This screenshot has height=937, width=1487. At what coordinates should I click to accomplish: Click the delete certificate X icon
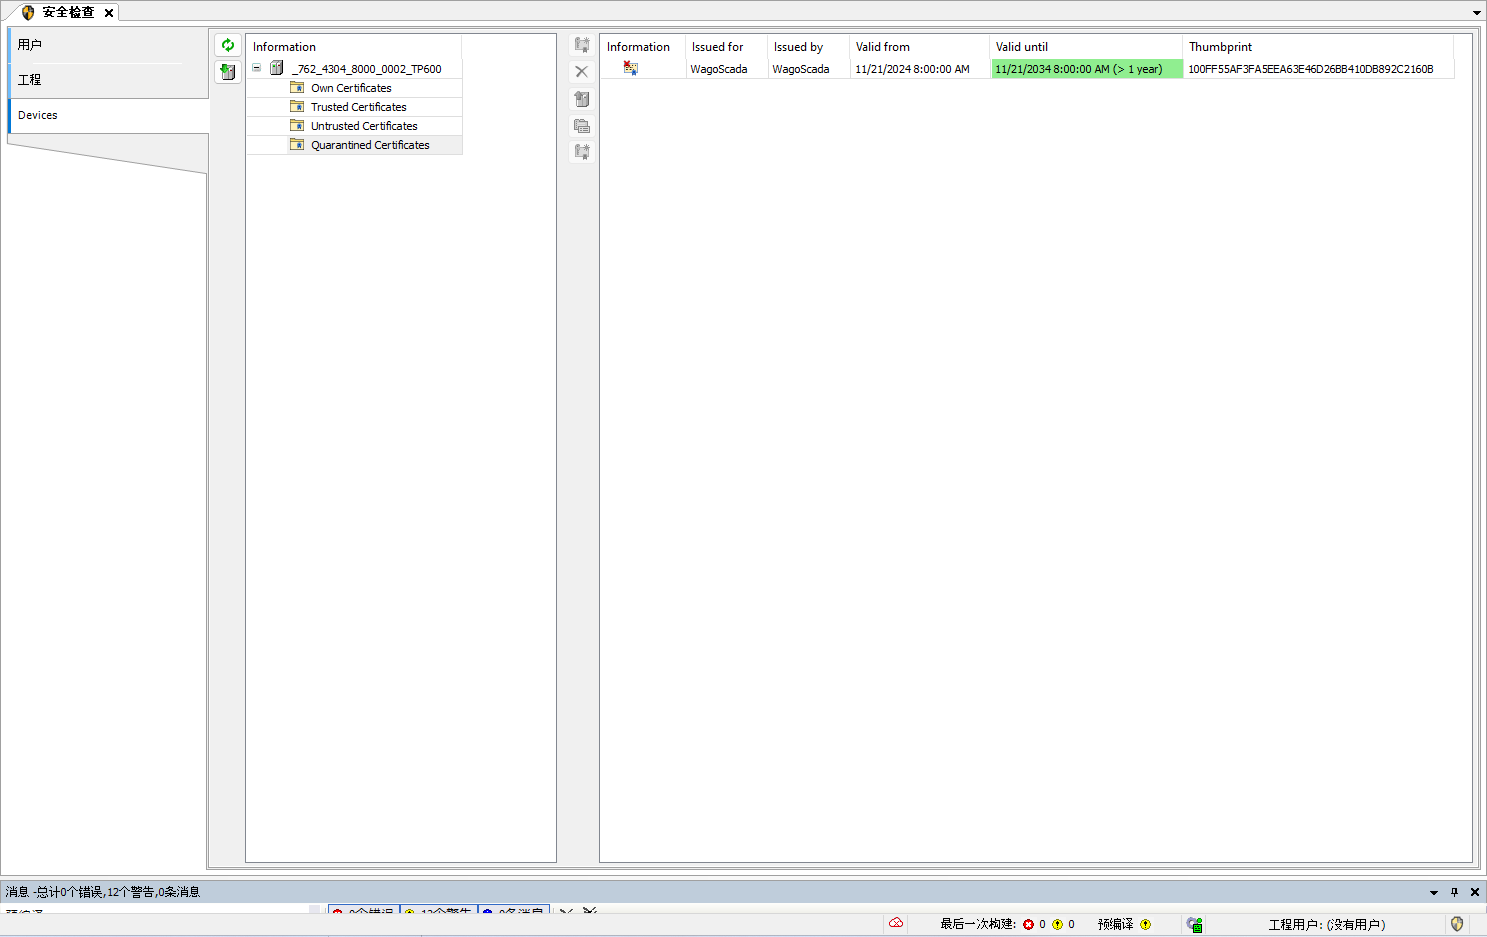point(581,72)
